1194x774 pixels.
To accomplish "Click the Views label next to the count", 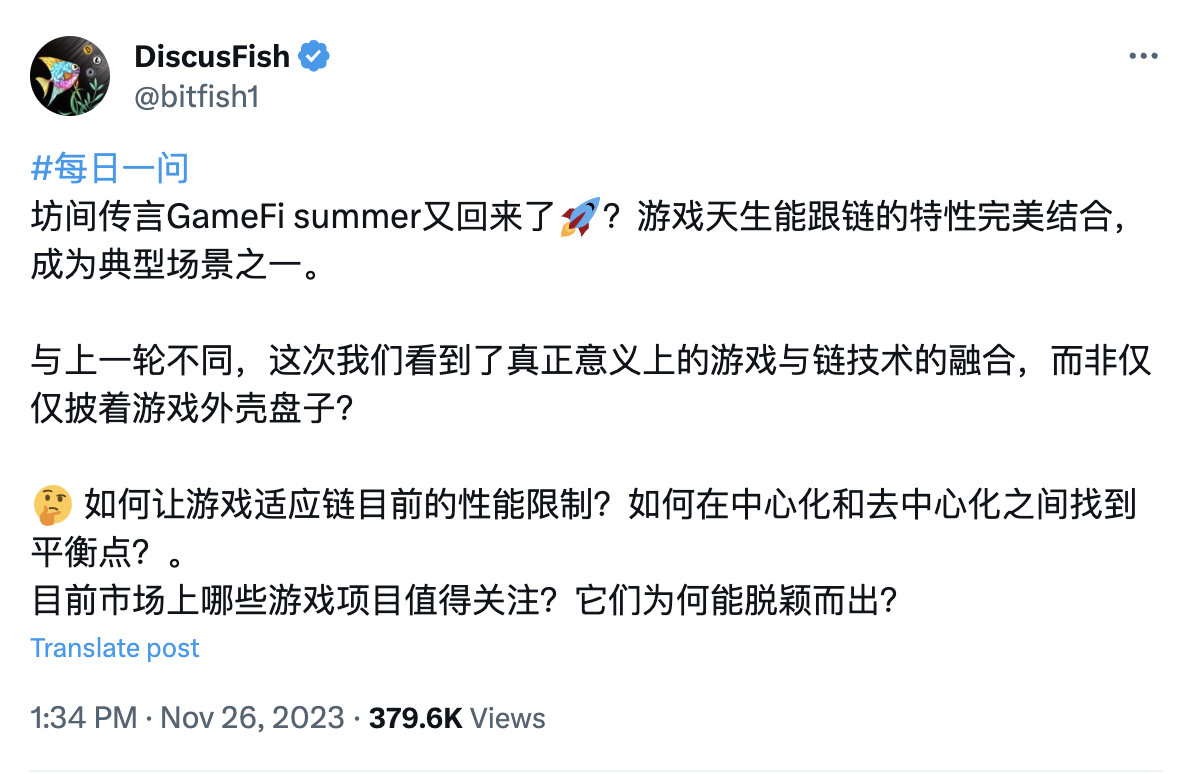I will [x=508, y=717].
